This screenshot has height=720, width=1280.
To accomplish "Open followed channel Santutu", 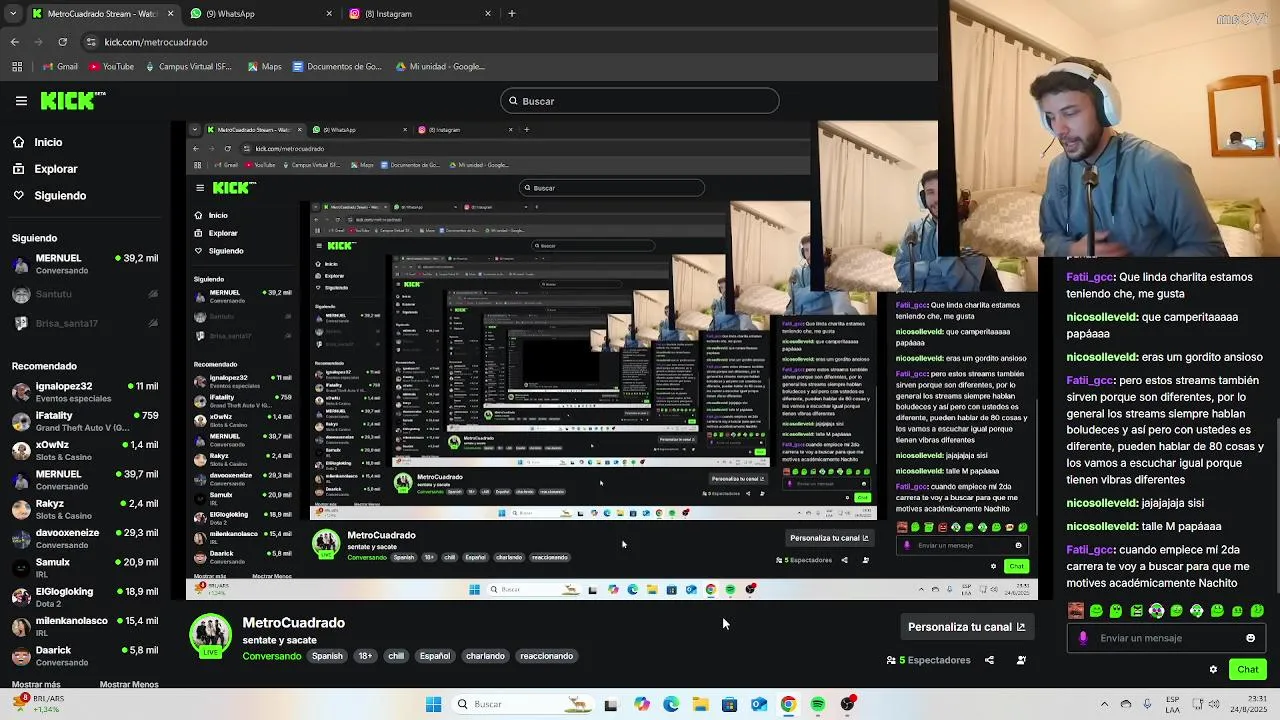I will pos(85,294).
